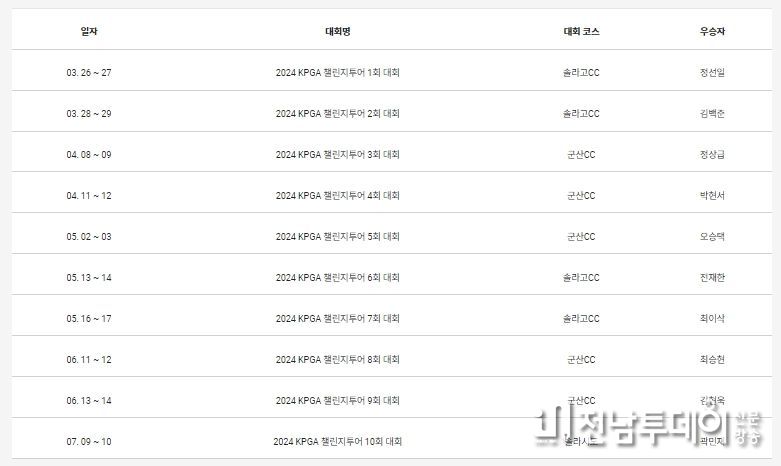Click the date 04. 08 ~ 09
The width and height of the screenshot is (781, 466).
89,155
